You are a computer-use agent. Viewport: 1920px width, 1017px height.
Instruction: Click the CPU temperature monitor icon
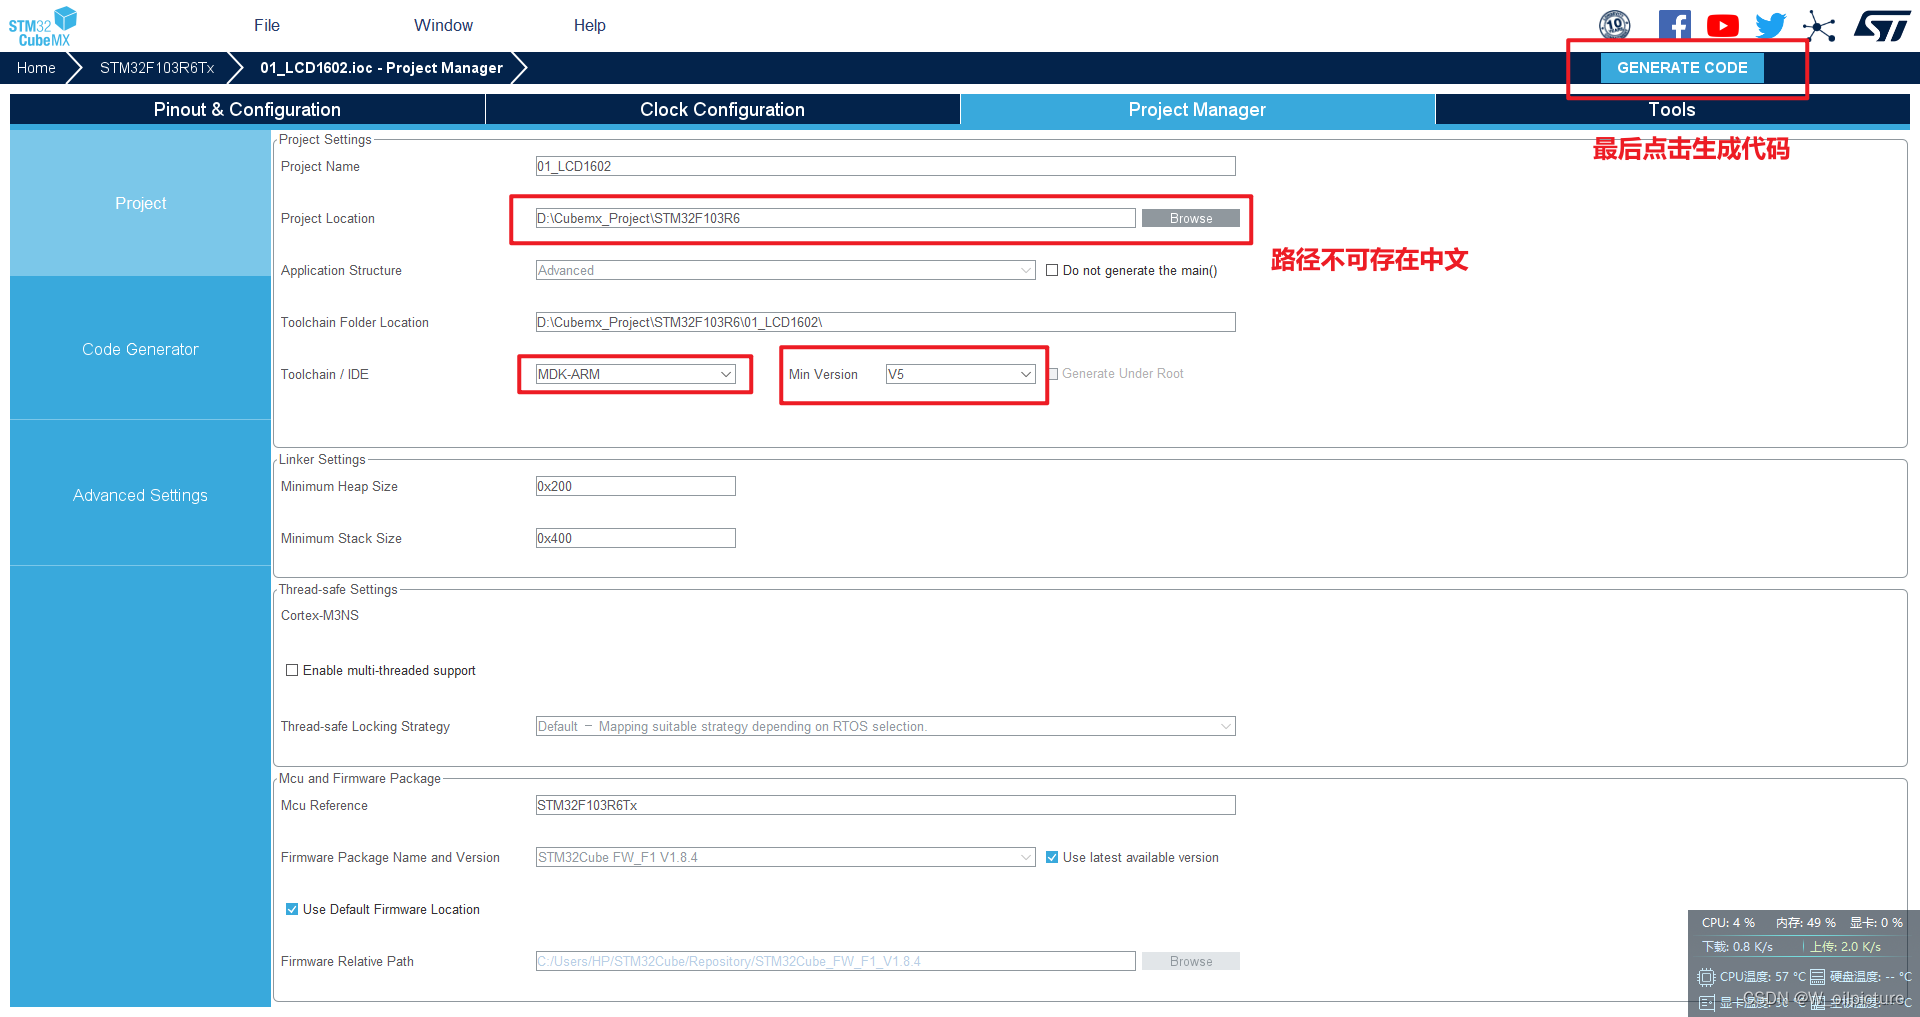pos(1706,977)
